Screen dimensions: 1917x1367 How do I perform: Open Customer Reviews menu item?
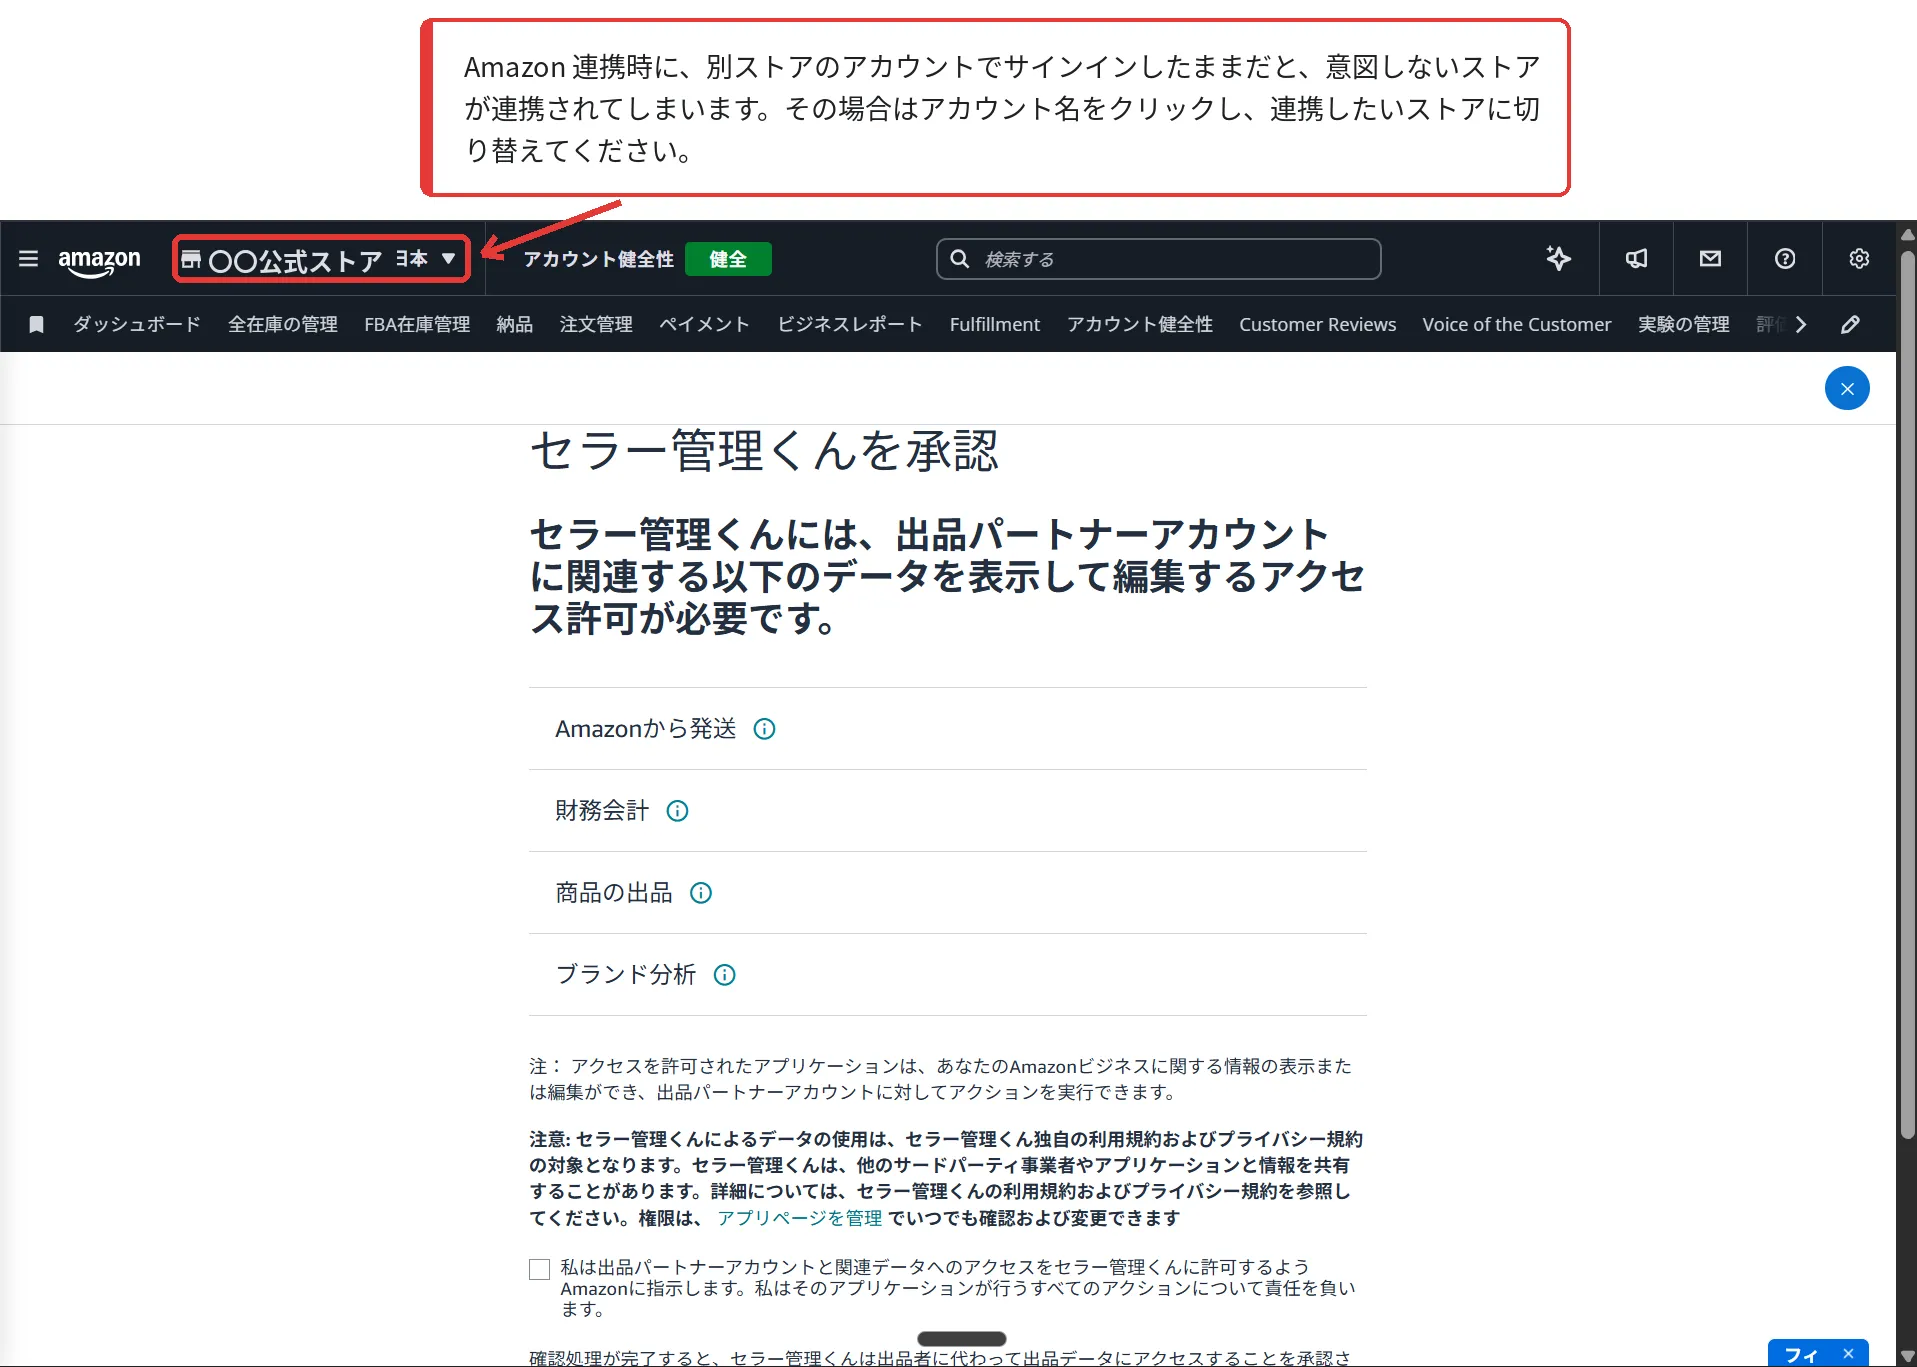point(1318,324)
